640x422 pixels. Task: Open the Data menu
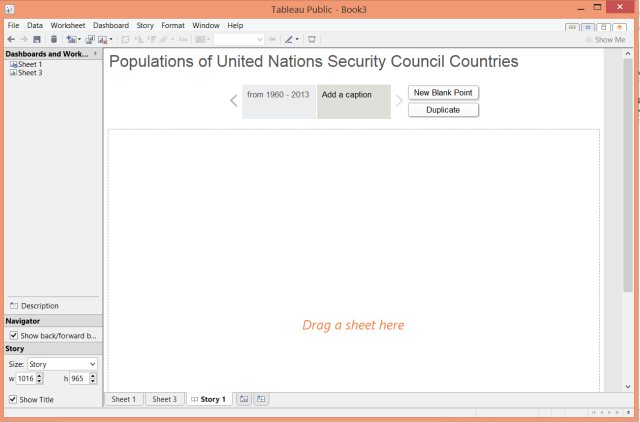tap(35, 25)
